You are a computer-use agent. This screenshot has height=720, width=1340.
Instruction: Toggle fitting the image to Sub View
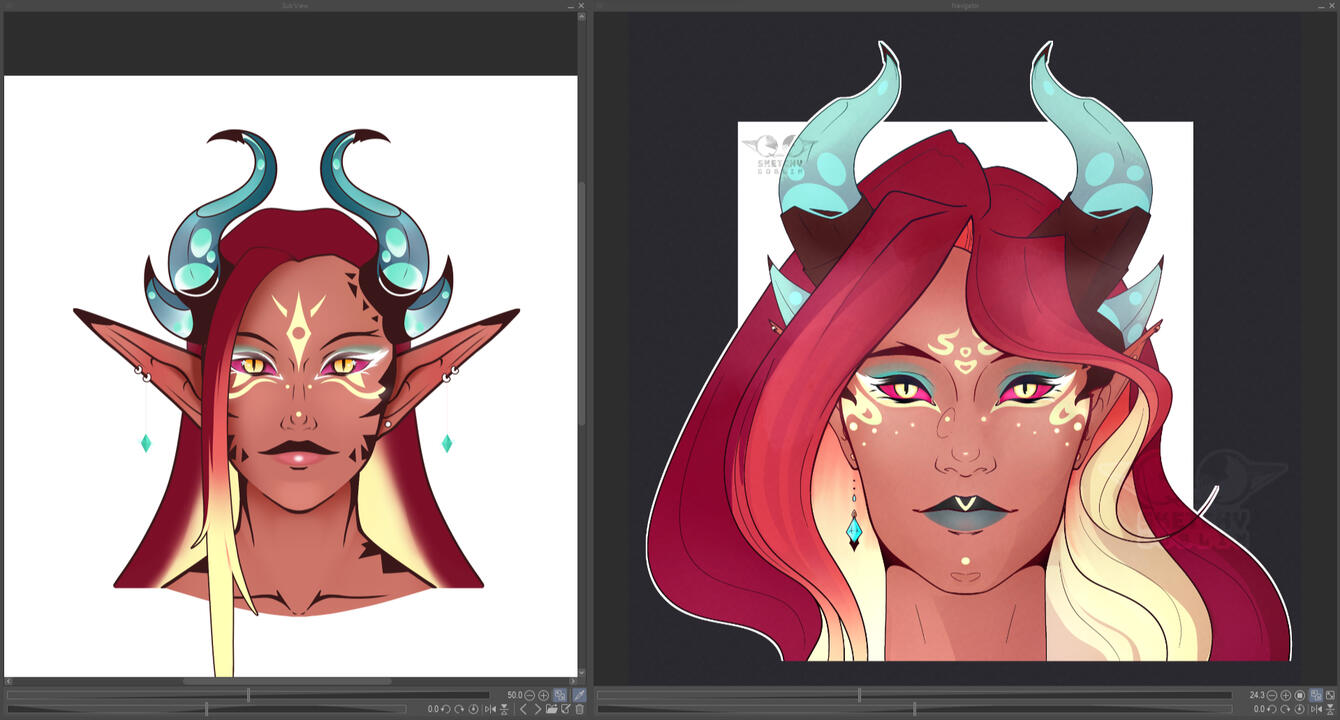pyautogui.click(x=560, y=695)
